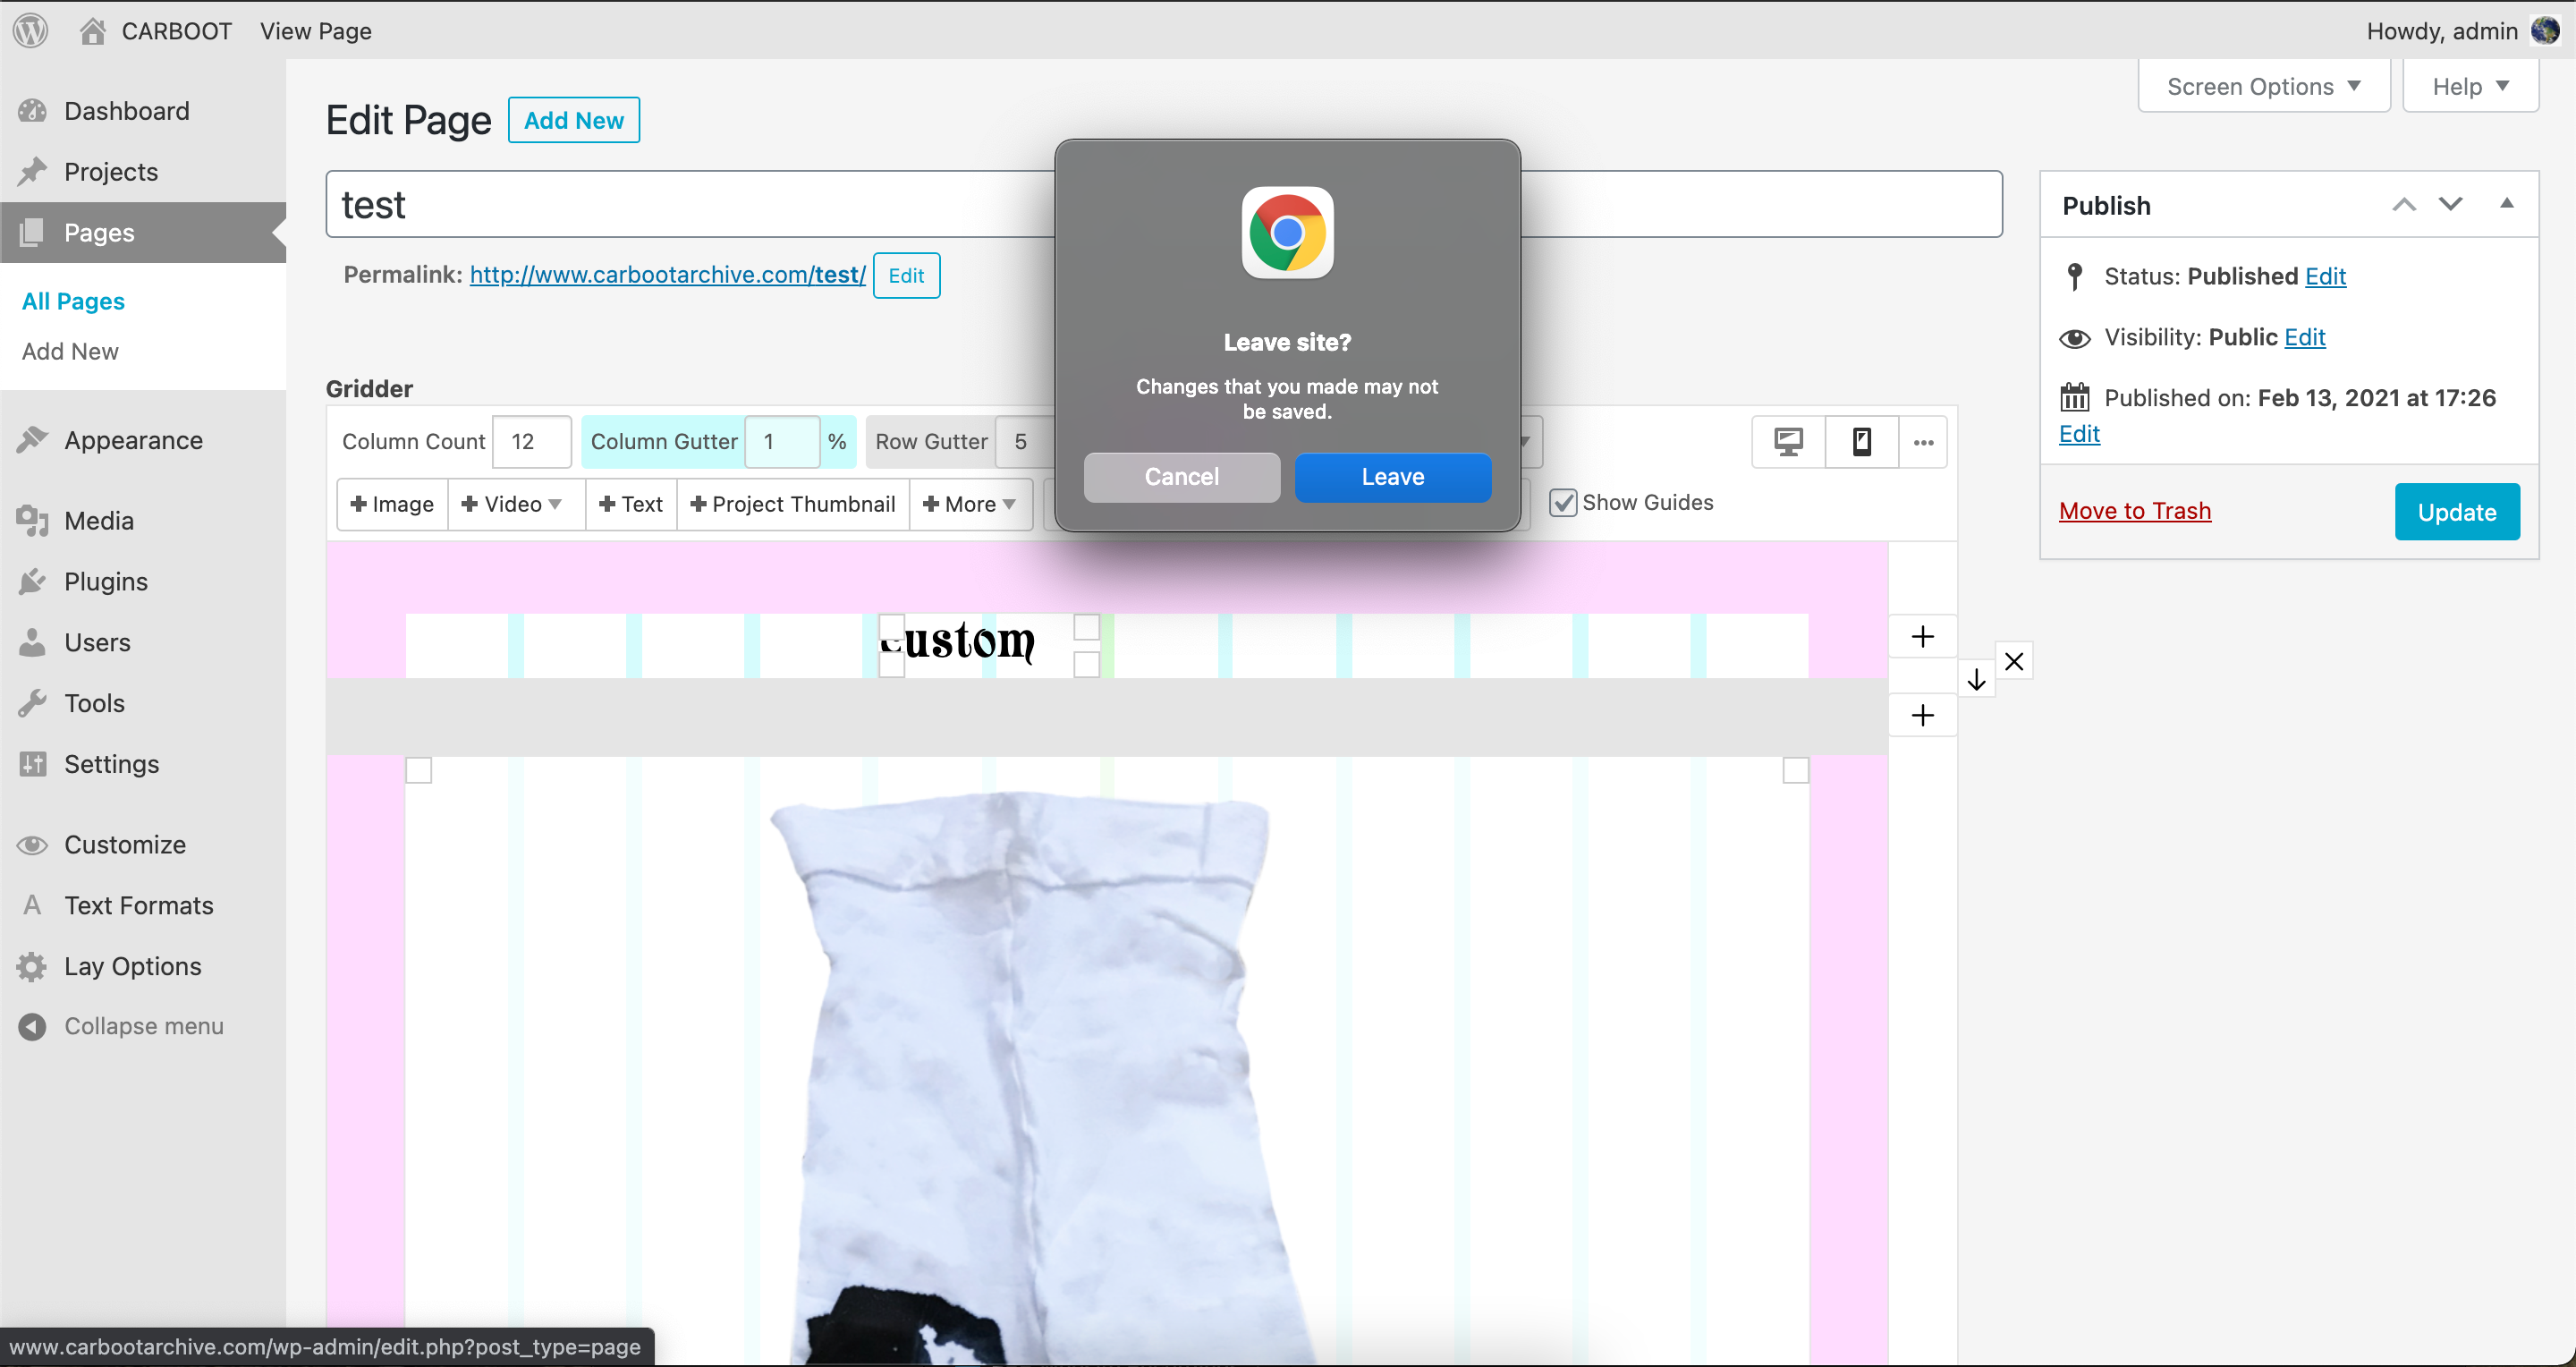Click the Move to Trash link
This screenshot has width=2576, height=1367.
tap(2134, 511)
